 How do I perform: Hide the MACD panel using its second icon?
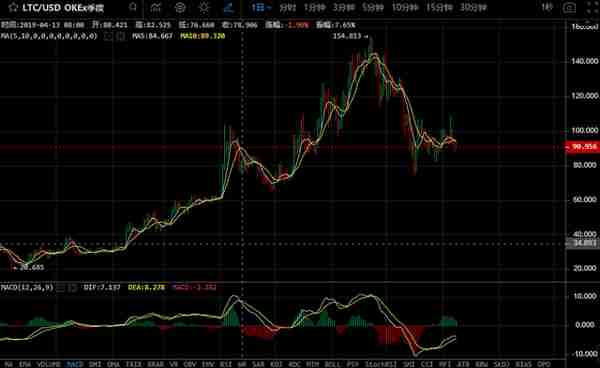(x=72, y=287)
